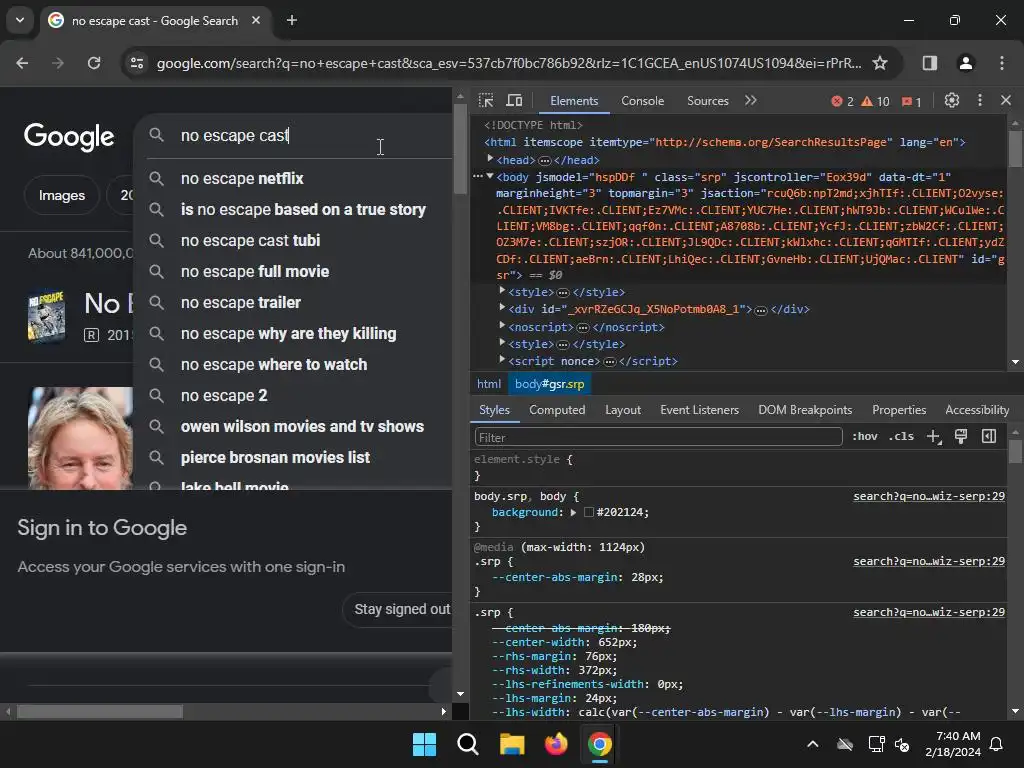This screenshot has width=1024, height=768.
Task: Click the Google search box text
Action: coord(234,135)
